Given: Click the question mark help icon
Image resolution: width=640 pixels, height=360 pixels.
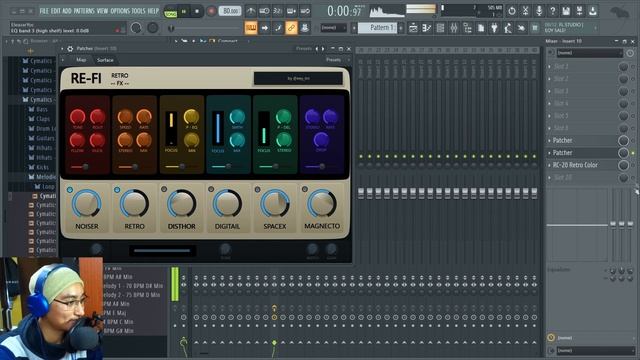Looking at the screenshot, I should coord(552,11).
